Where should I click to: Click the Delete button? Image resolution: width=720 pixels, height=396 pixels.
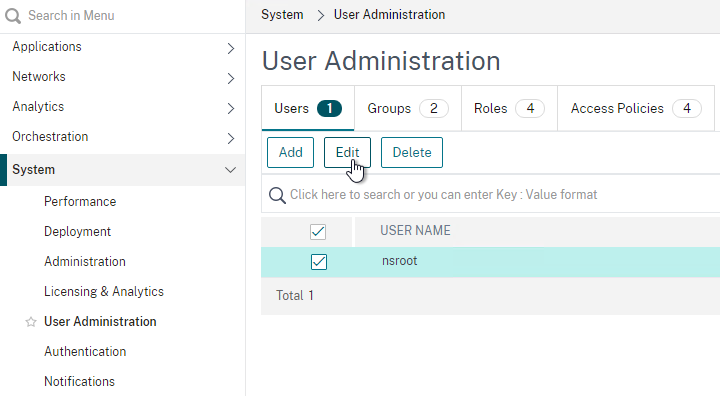coord(412,153)
